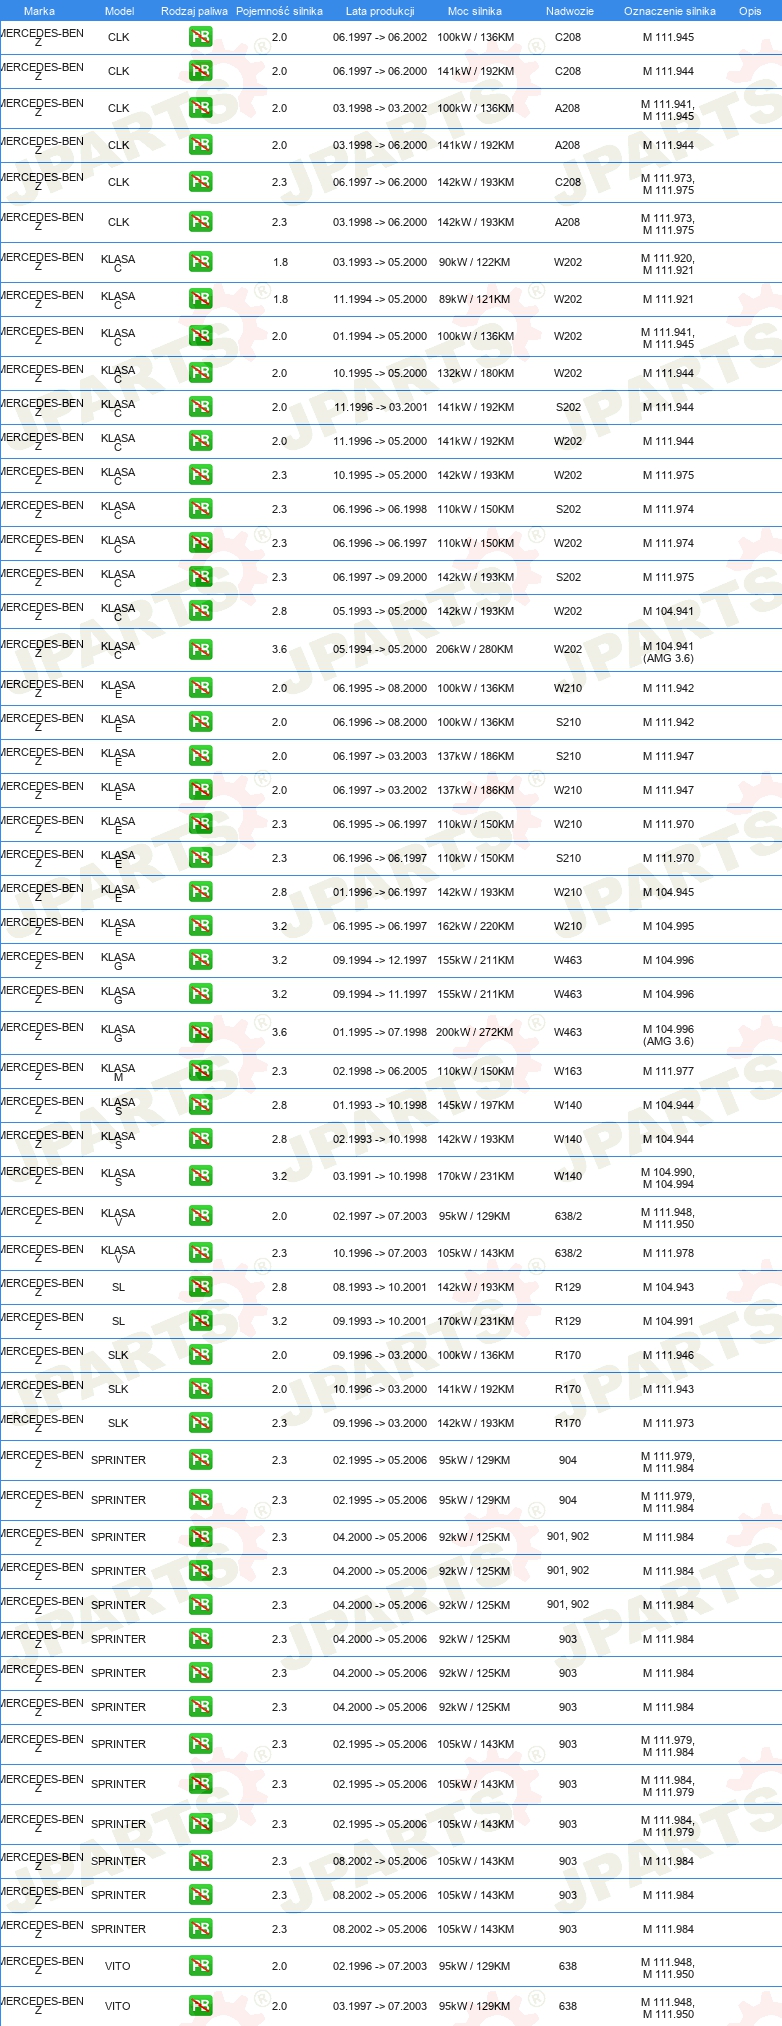Image resolution: width=782 pixels, height=2026 pixels.
Task: Click the Pojemność silnika column header
Action: 279,11
